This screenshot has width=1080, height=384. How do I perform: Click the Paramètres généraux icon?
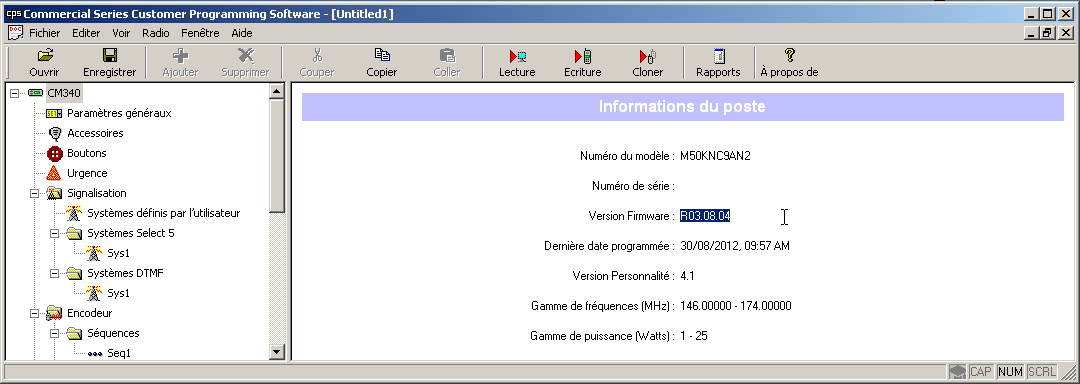click(54, 113)
